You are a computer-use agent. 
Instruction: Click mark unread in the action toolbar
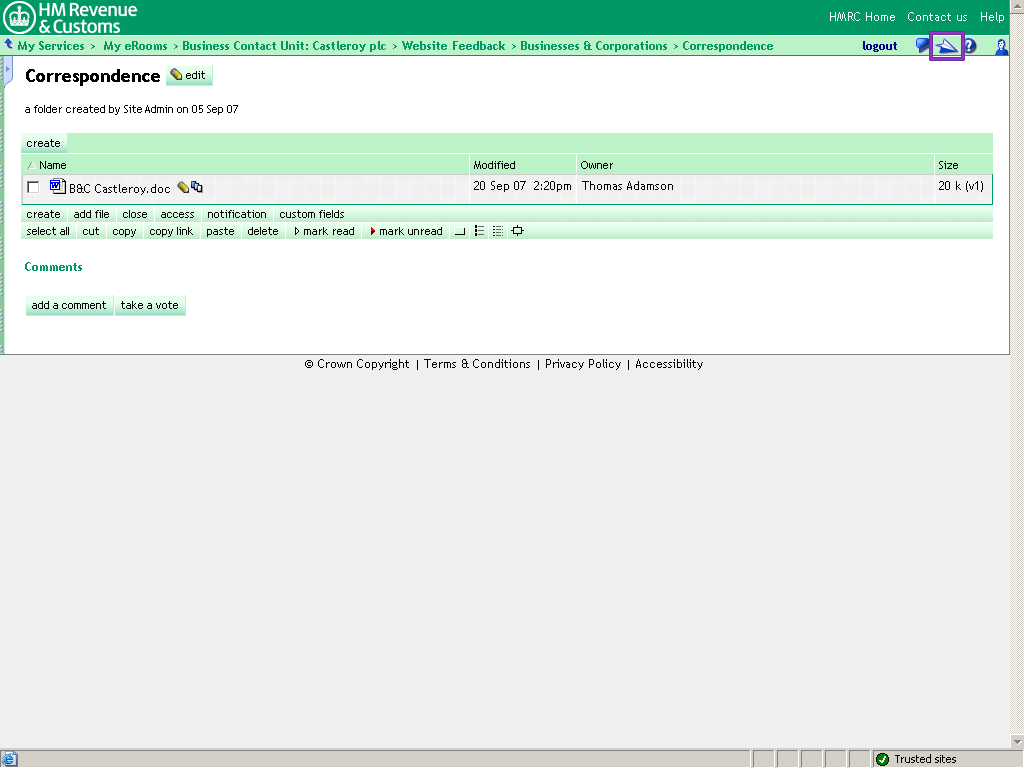[409, 231]
